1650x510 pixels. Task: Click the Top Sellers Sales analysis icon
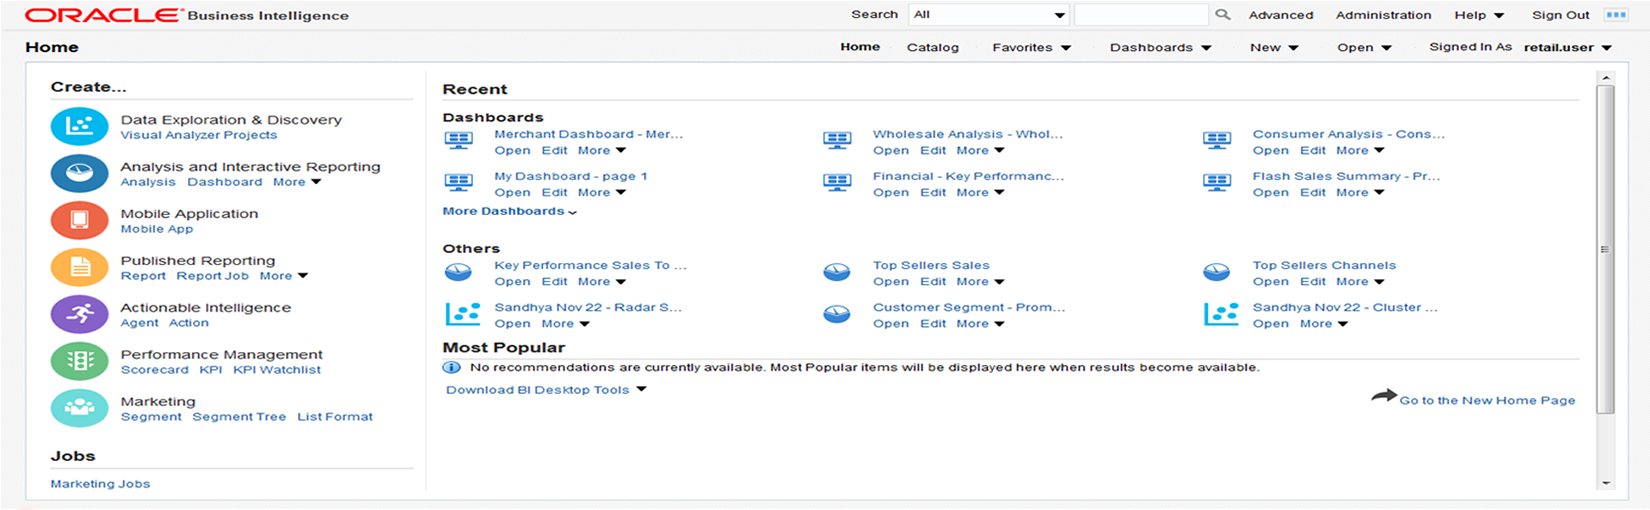[x=837, y=272]
